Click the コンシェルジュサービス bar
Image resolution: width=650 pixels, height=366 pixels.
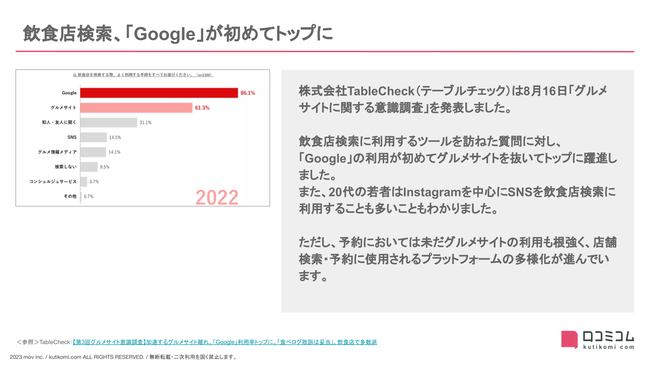coord(84,182)
